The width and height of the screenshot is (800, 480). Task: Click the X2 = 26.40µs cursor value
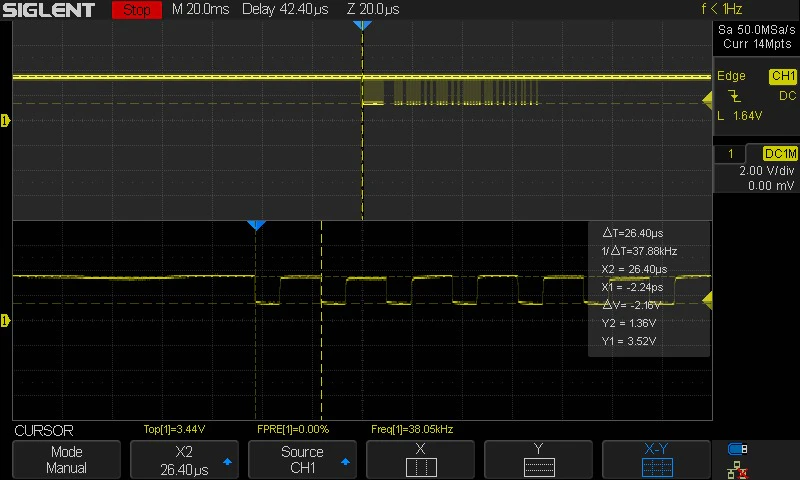[634, 269]
